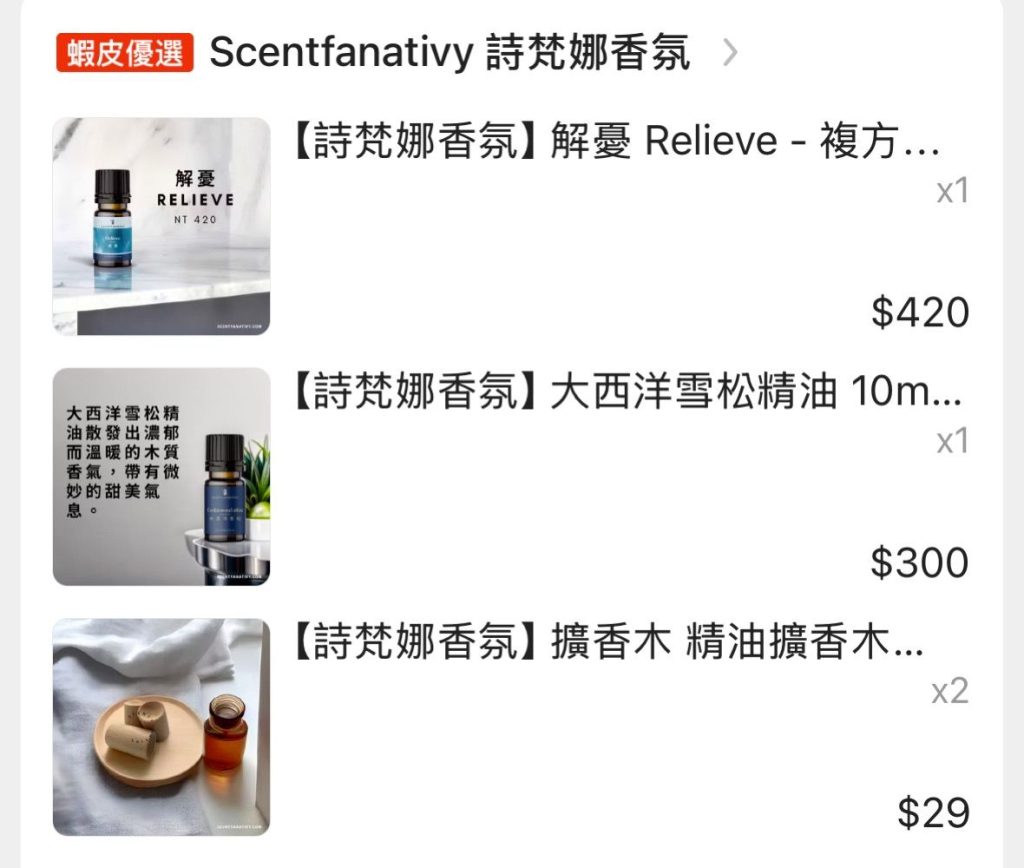Select the 解憂 Relieve product title
The image size is (1024, 868).
click(617, 141)
